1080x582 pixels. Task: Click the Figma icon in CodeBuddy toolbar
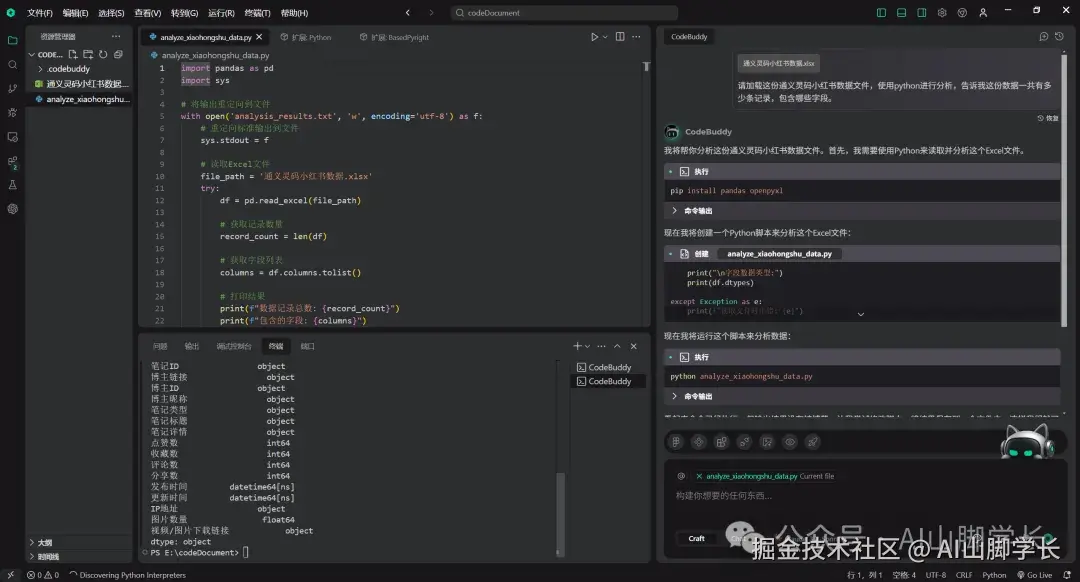click(x=676, y=442)
